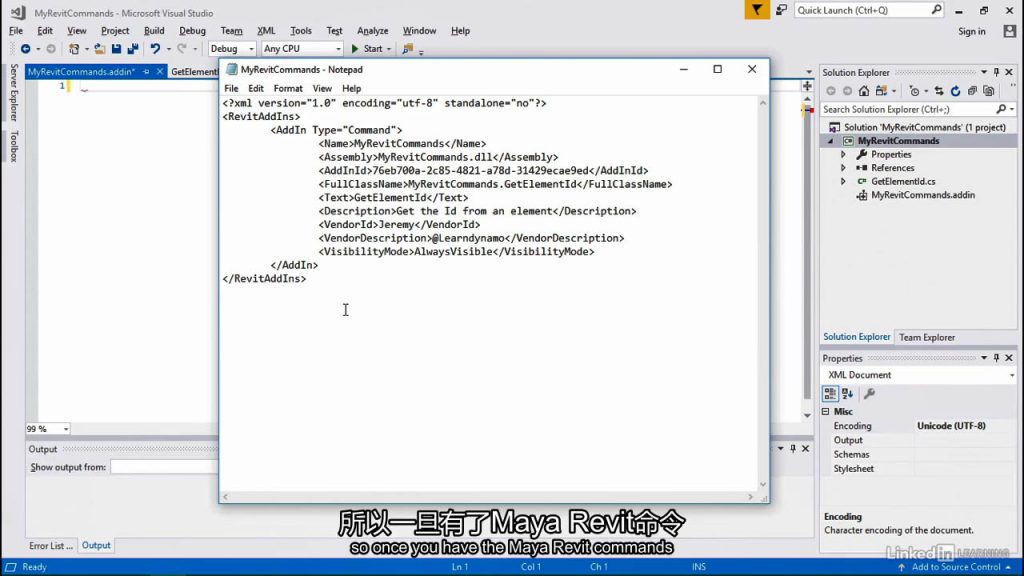Click the Alphabetical sort icon in Properties
This screenshot has height=576, width=1024.
pyautogui.click(x=848, y=394)
